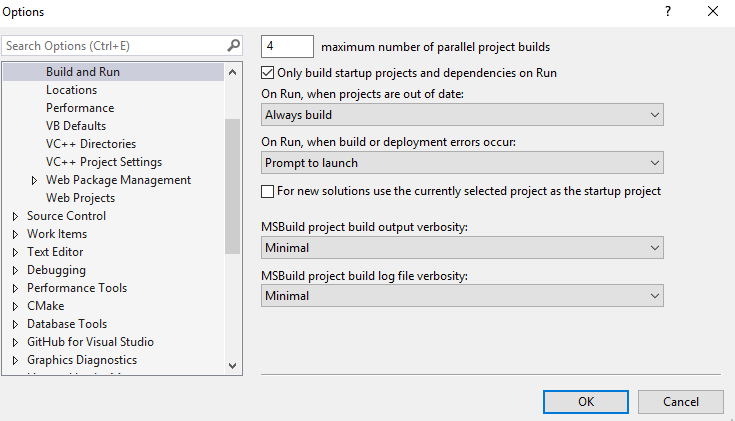Viewport: 735px width, 421px height.
Task: Uncheck Only build startup projects checkbox
Action: point(267,73)
